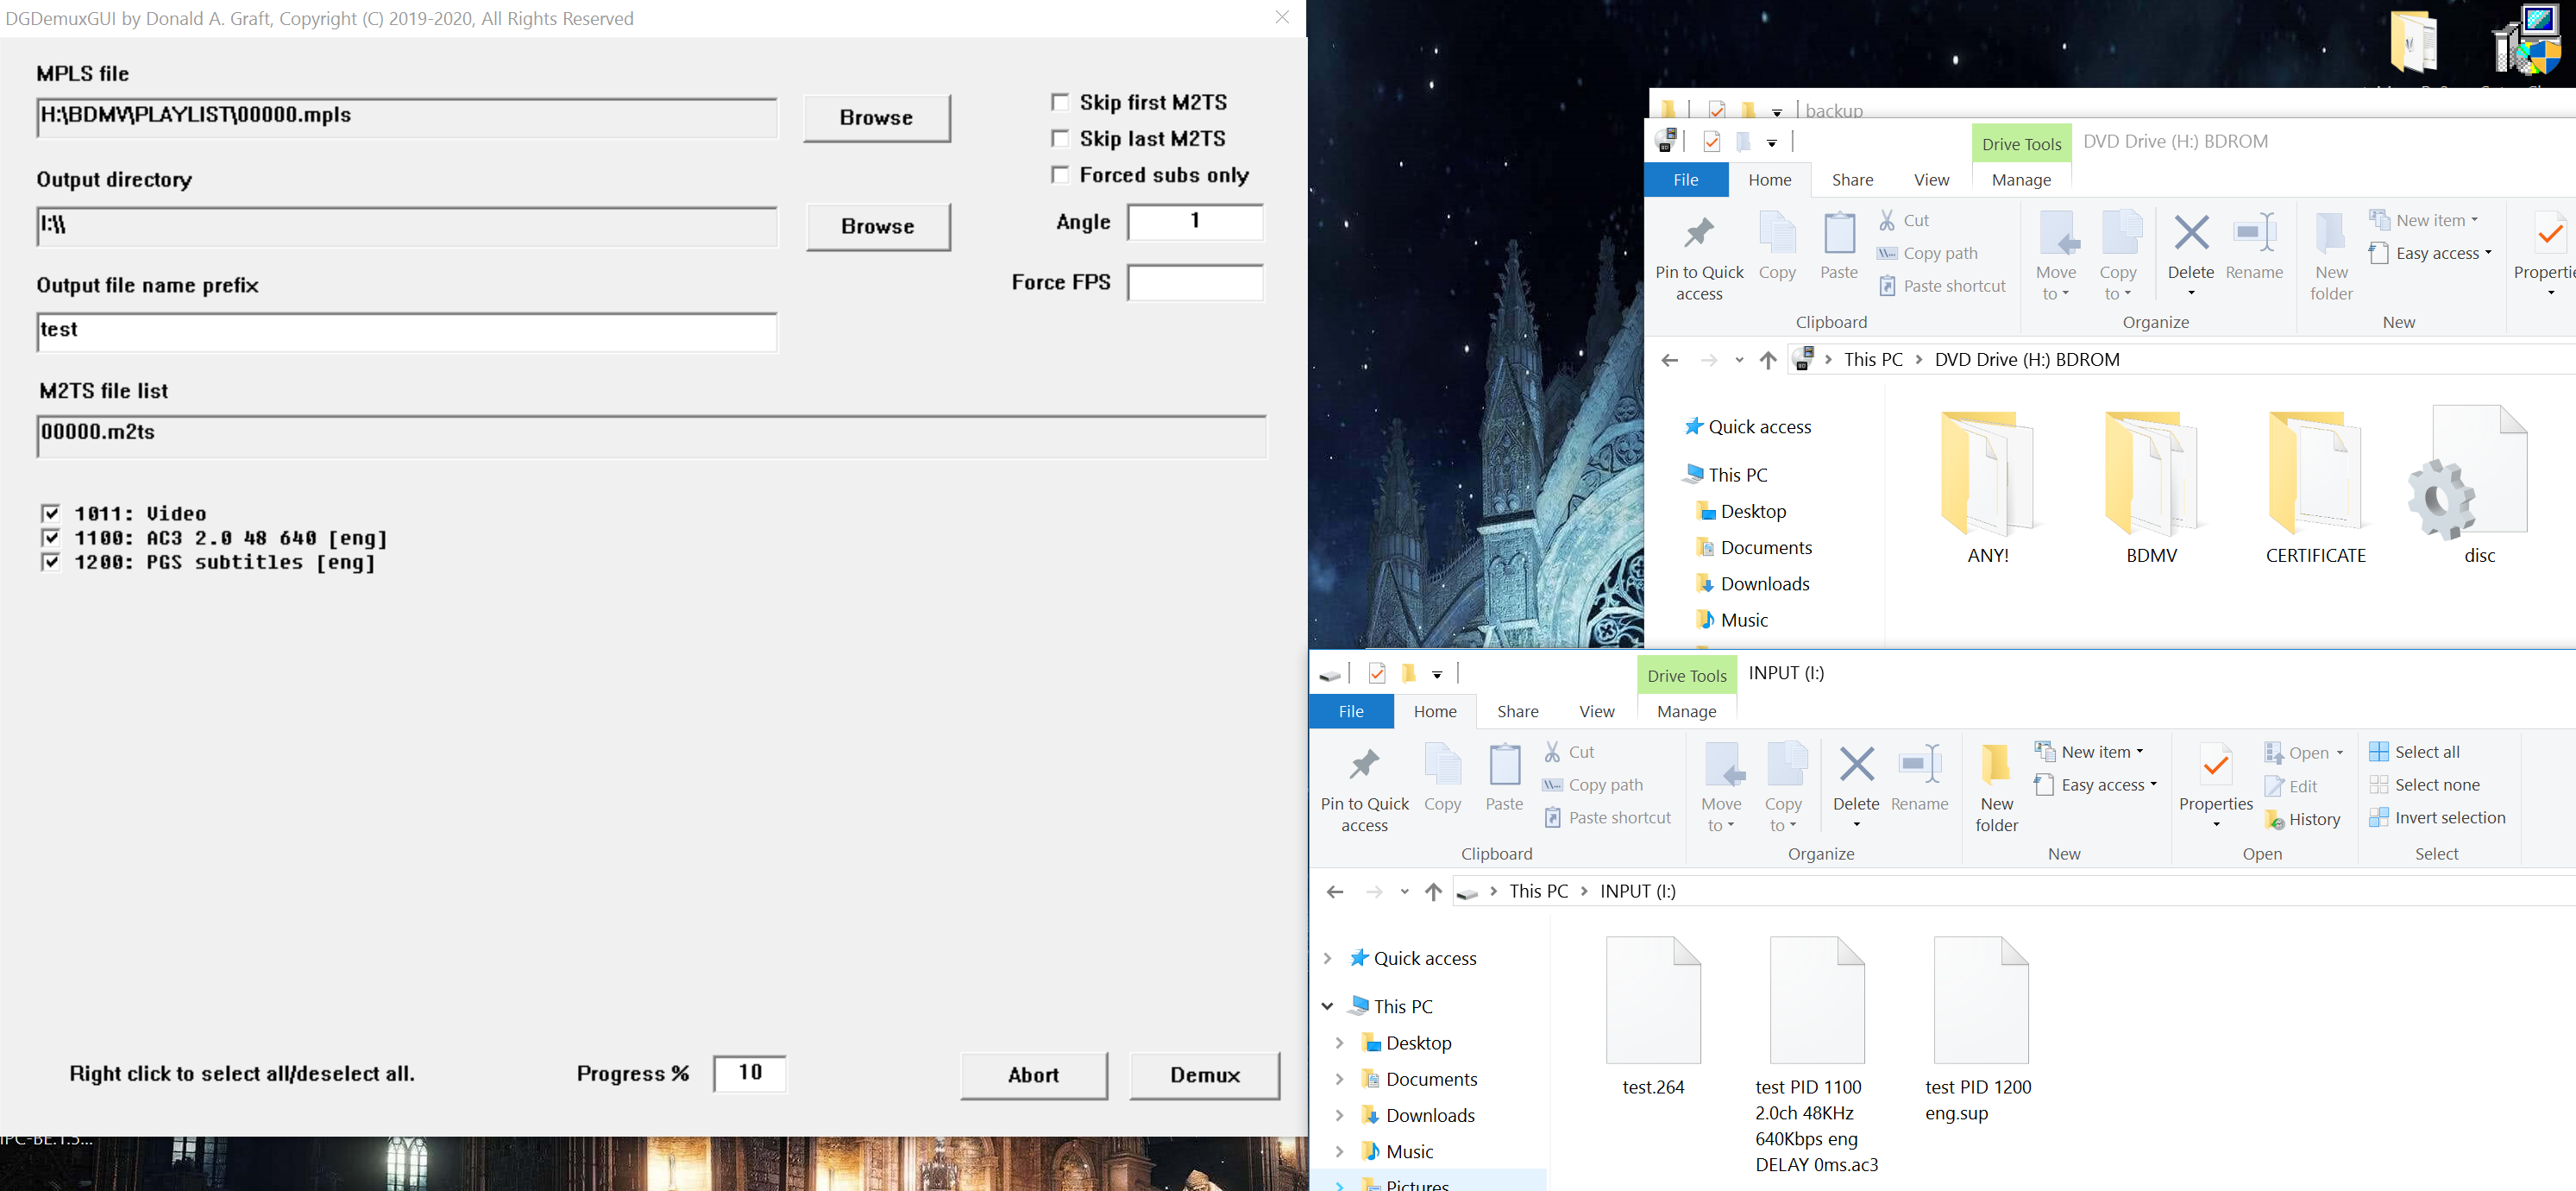Click Invert selection in the INPUT (I:) ribbon
The height and width of the screenshot is (1191, 2576).
point(2438,818)
